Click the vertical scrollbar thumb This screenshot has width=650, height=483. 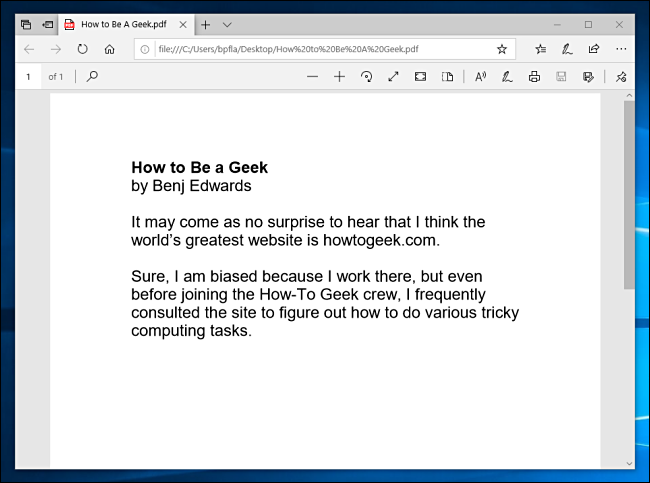629,195
